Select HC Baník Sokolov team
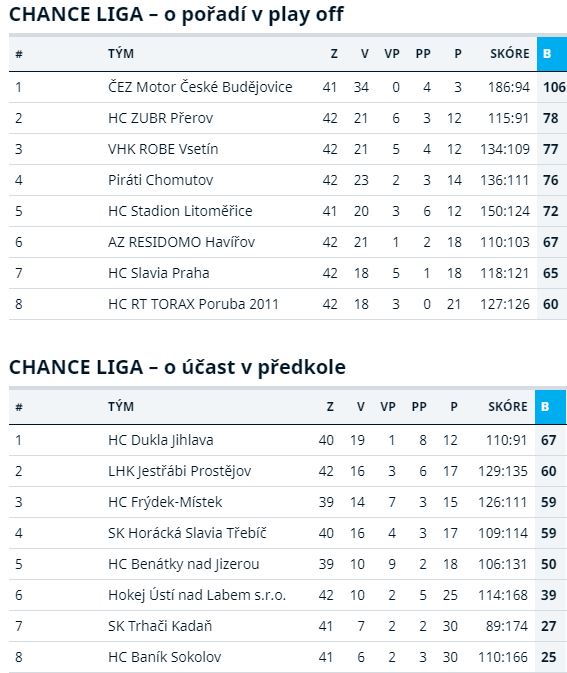This screenshot has width=567, height=673. coord(165,657)
